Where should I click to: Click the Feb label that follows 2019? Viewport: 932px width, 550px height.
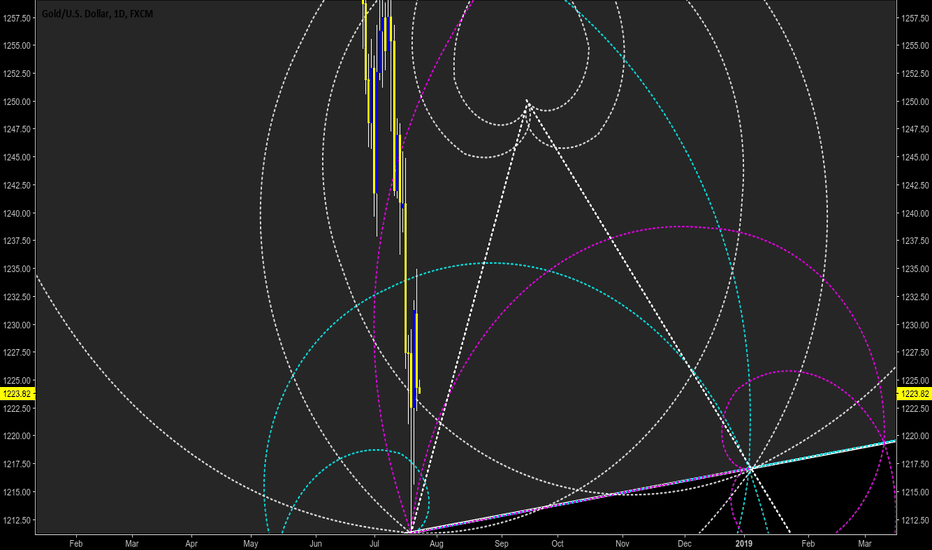click(x=808, y=543)
